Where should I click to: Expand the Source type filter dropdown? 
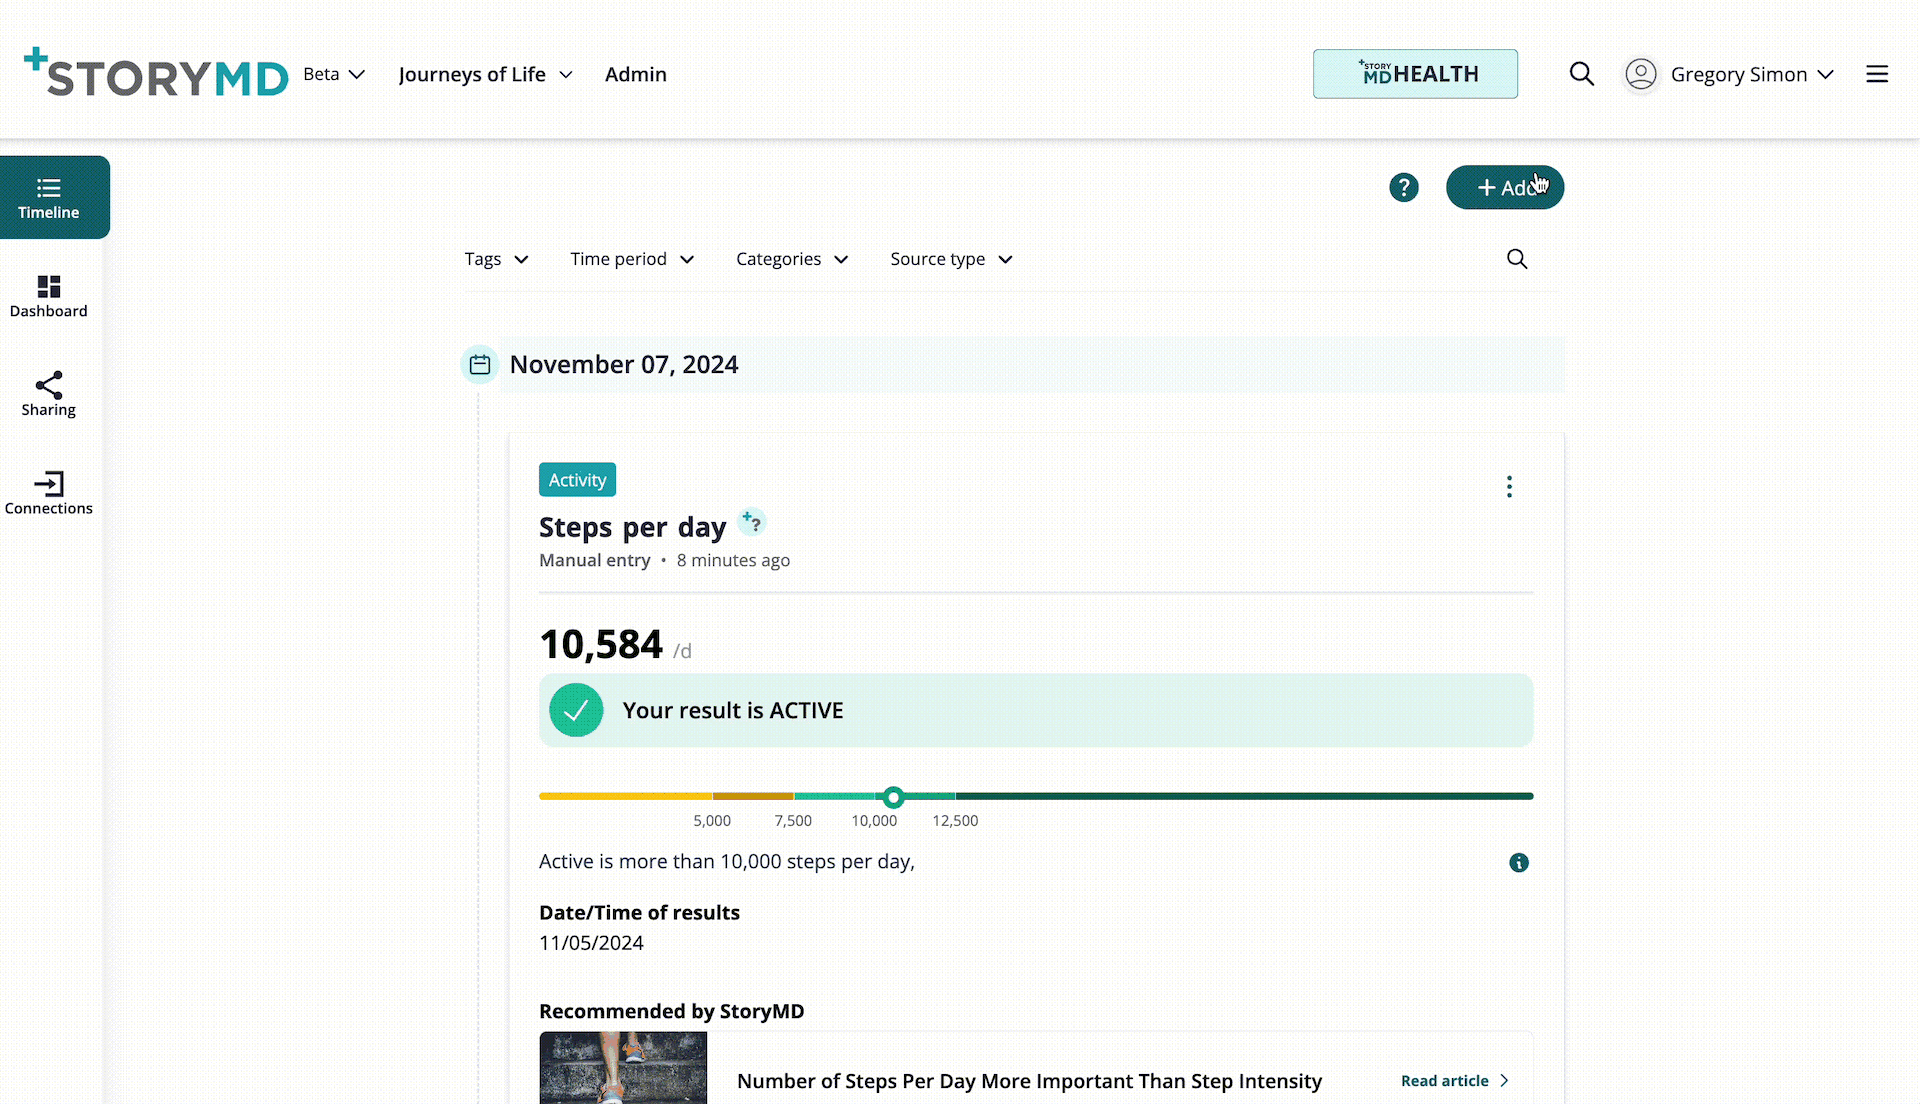click(951, 259)
